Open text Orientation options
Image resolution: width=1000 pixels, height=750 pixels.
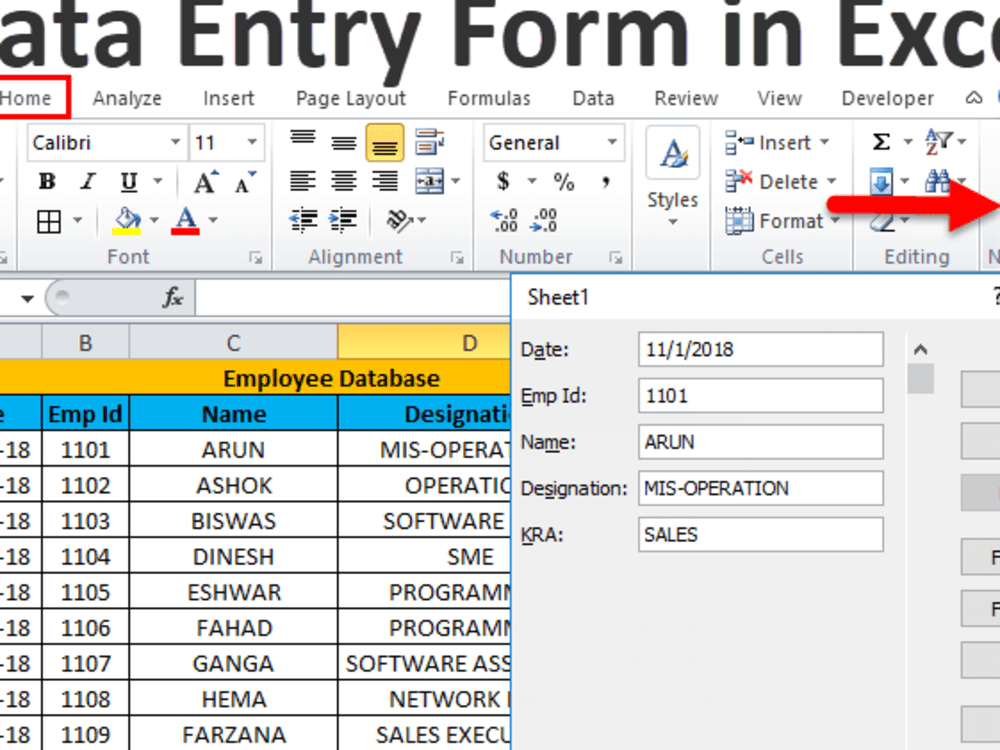pyautogui.click(x=401, y=221)
